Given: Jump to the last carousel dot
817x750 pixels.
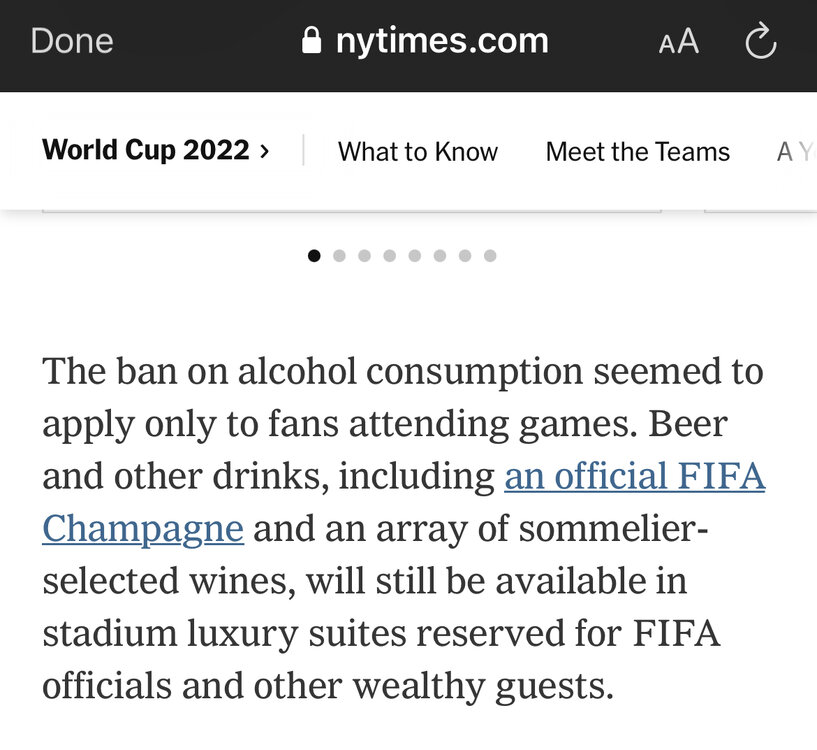Looking at the screenshot, I should [490, 256].
